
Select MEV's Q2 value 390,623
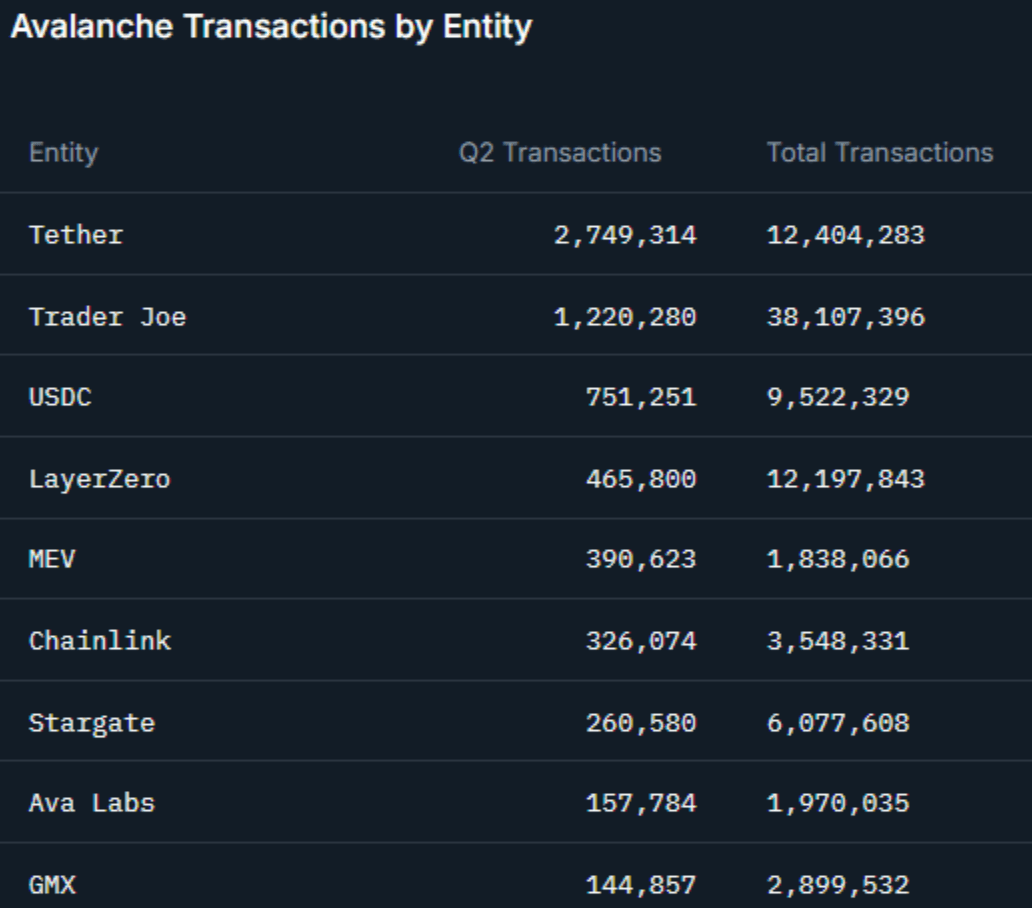640,559
